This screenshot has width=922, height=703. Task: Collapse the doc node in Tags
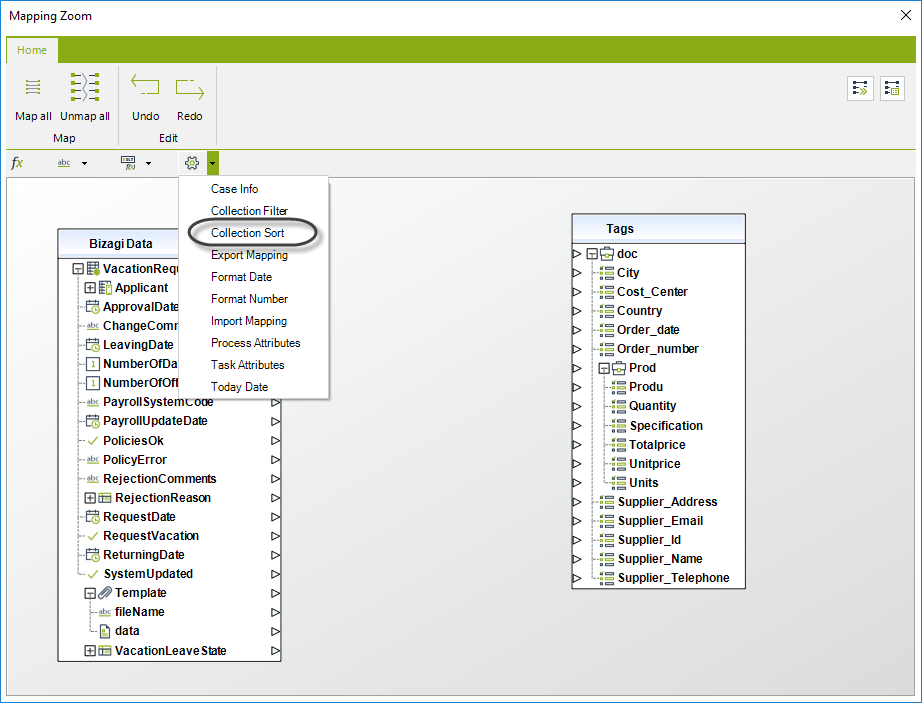coord(592,254)
